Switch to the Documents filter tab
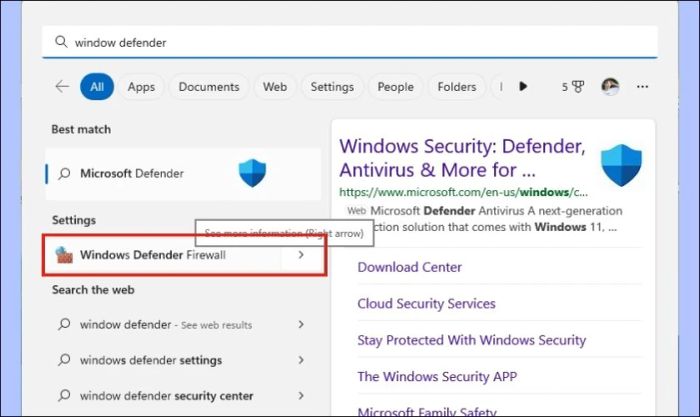This screenshot has height=417, width=700. (x=209, y=87)
